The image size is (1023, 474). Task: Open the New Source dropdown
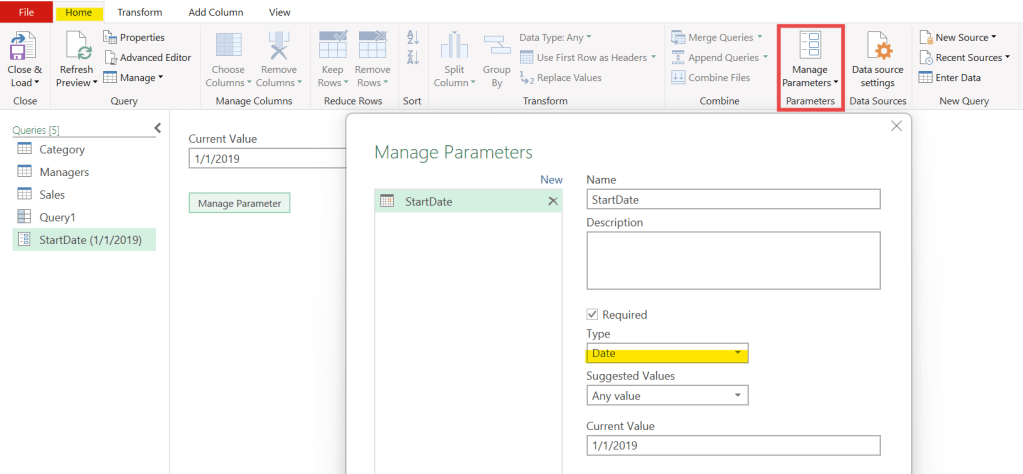964,37
